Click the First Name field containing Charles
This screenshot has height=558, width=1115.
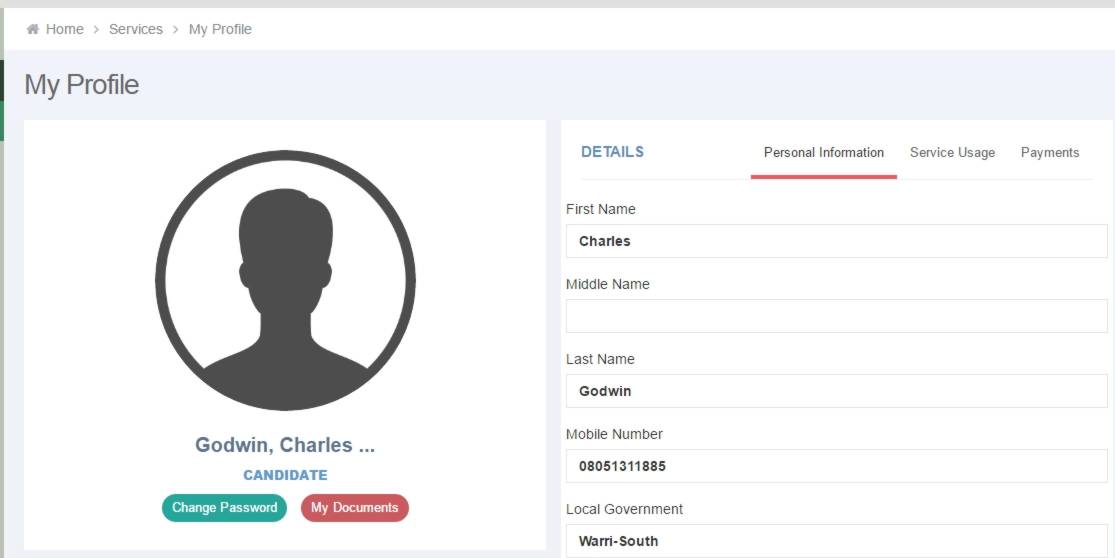pos(836,241)
